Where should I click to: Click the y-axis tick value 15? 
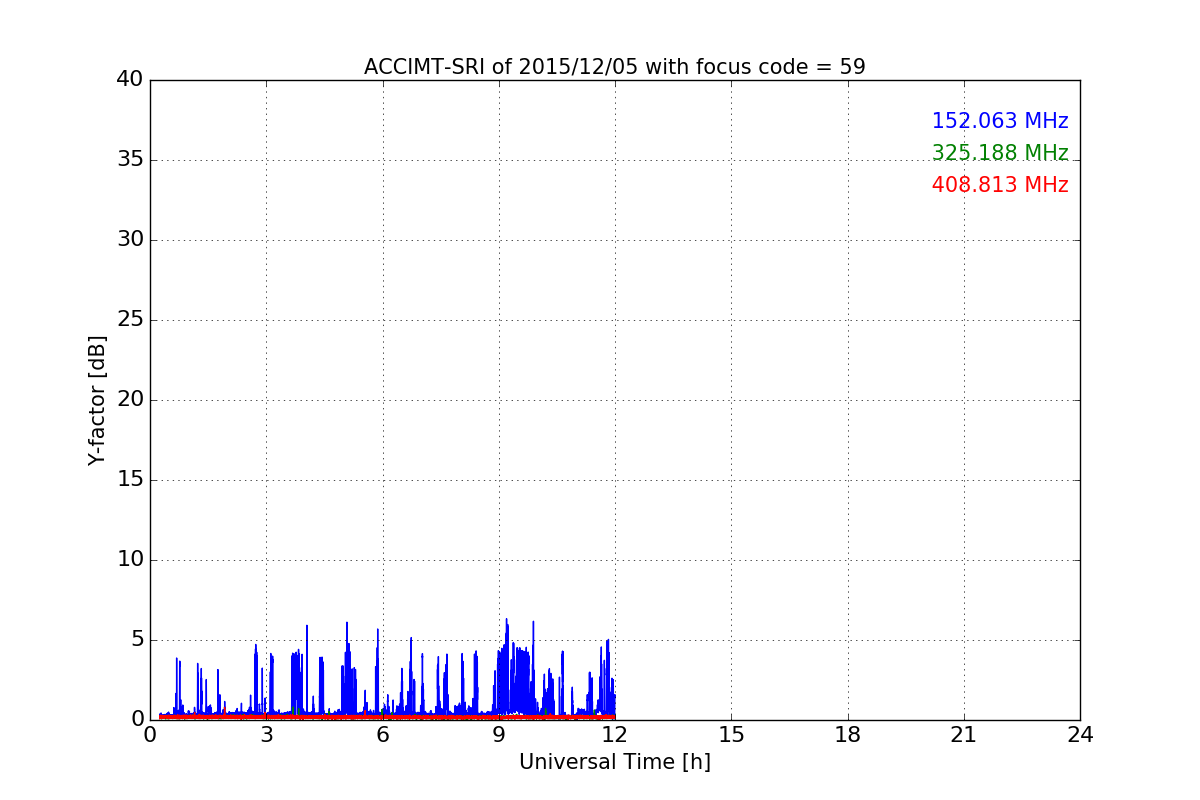coord(130,480)
